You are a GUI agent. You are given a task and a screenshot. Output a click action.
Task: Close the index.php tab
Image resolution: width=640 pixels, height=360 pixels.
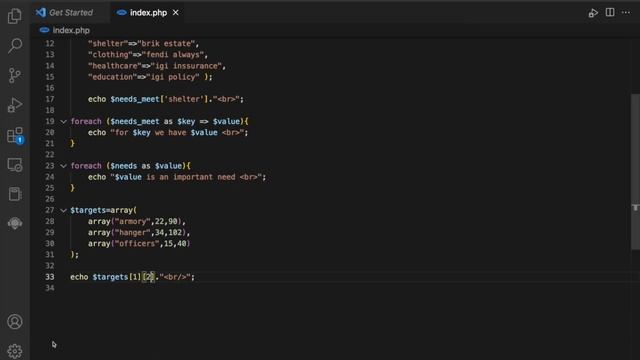pyautogui.click(x=176, y=13)
